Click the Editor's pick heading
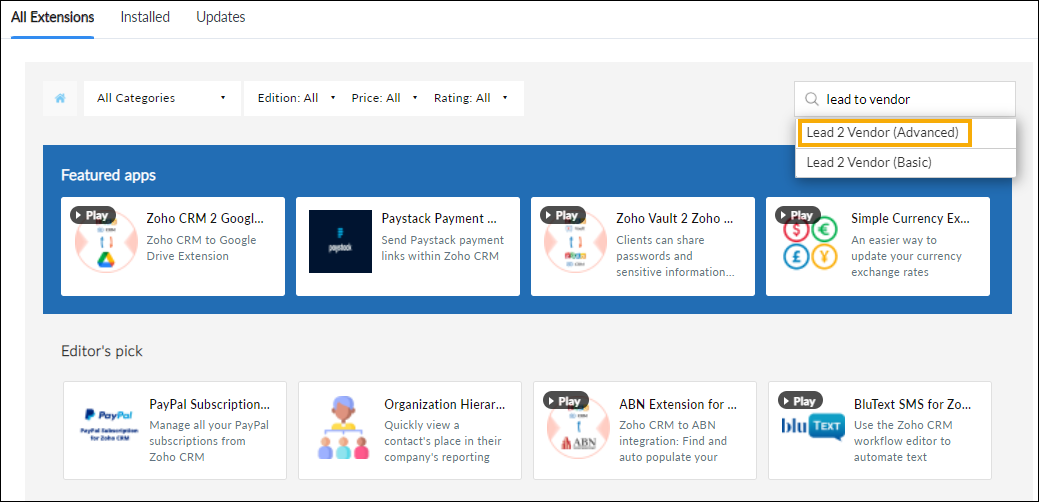The image size is (1039, 502). [102, 351]
